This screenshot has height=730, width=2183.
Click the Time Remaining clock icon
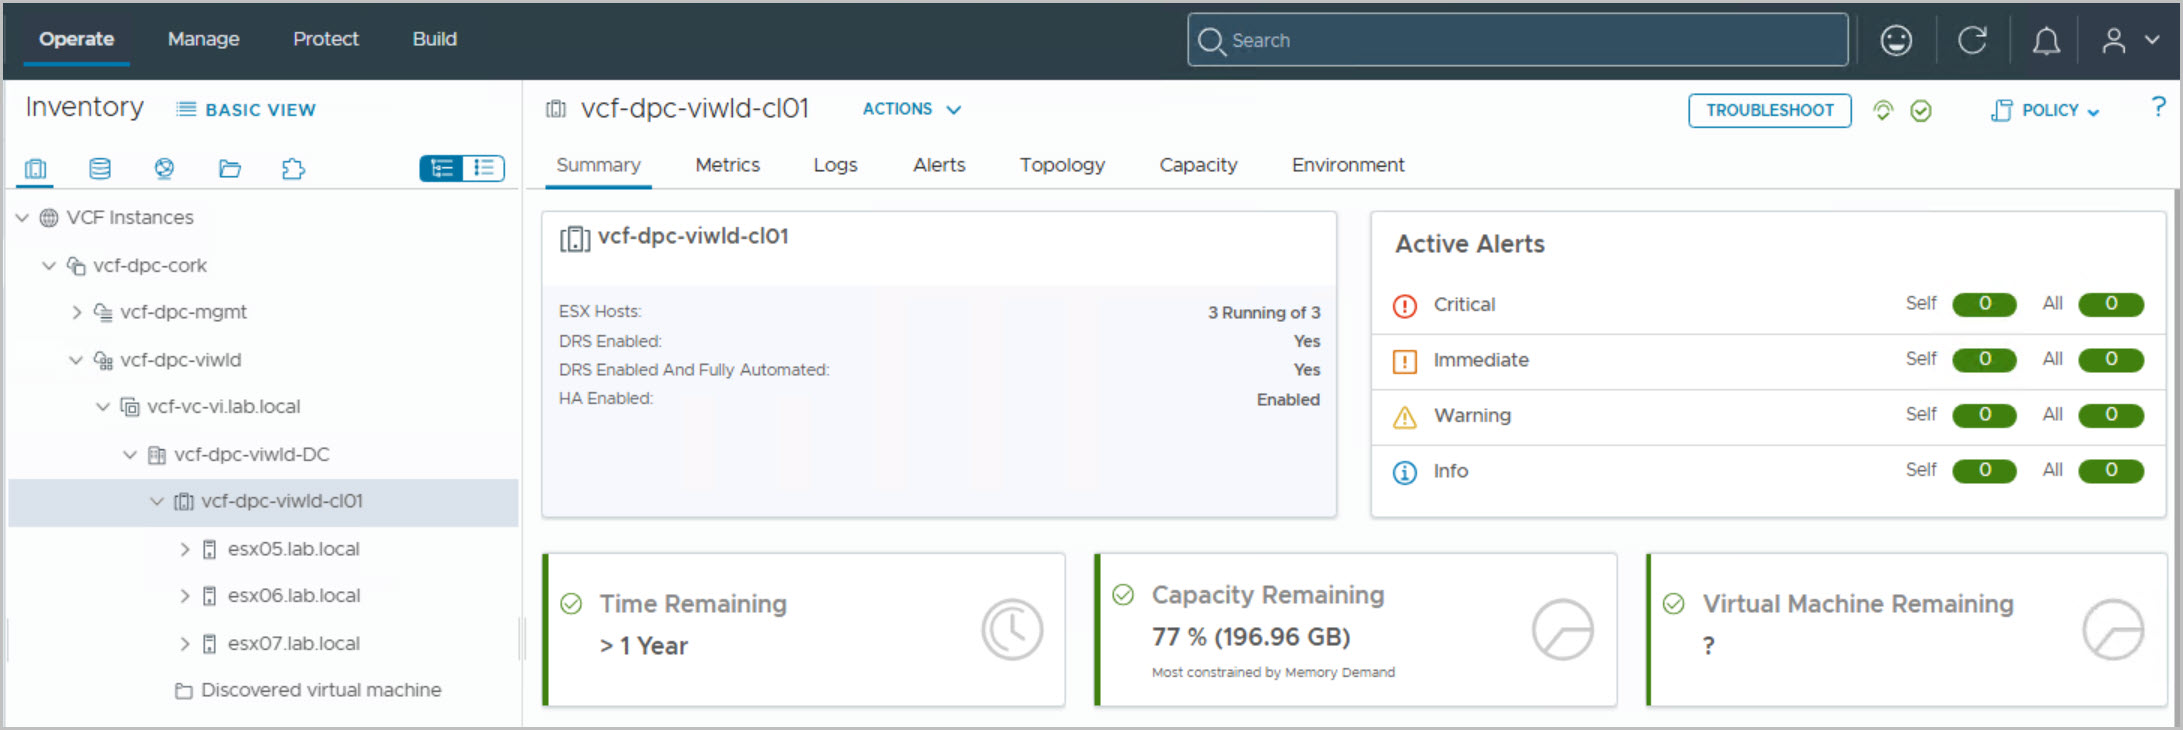pos(1012,629)
